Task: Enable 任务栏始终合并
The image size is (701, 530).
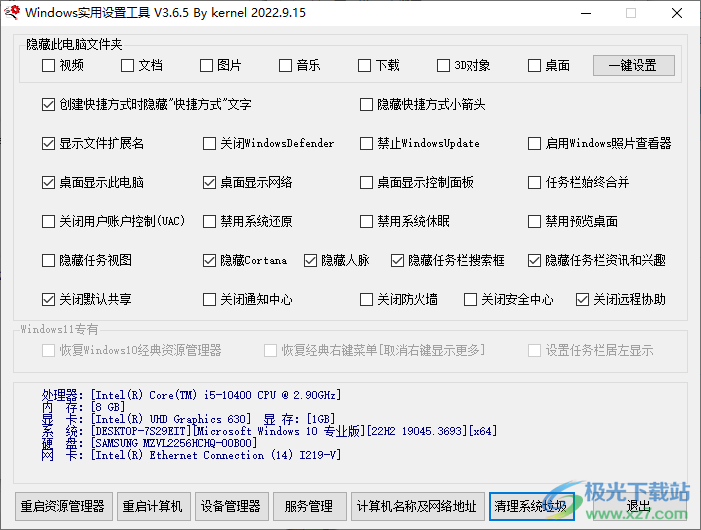Action: click(534, 182)
